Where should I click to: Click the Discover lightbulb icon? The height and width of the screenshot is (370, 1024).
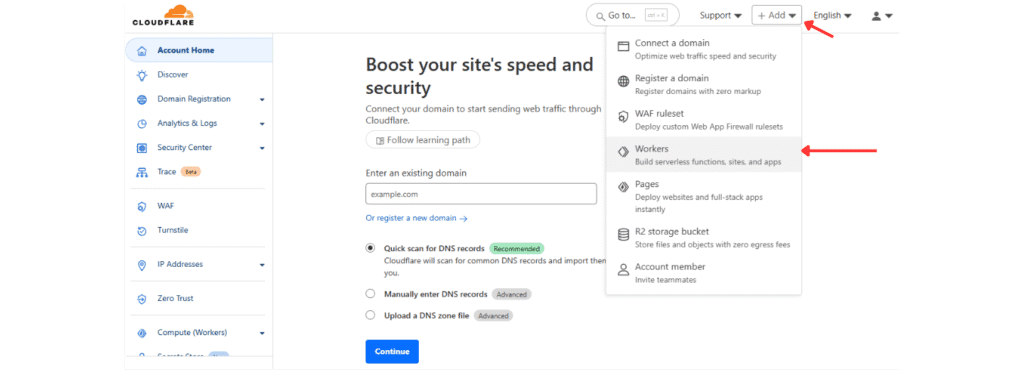pos(142,75)
